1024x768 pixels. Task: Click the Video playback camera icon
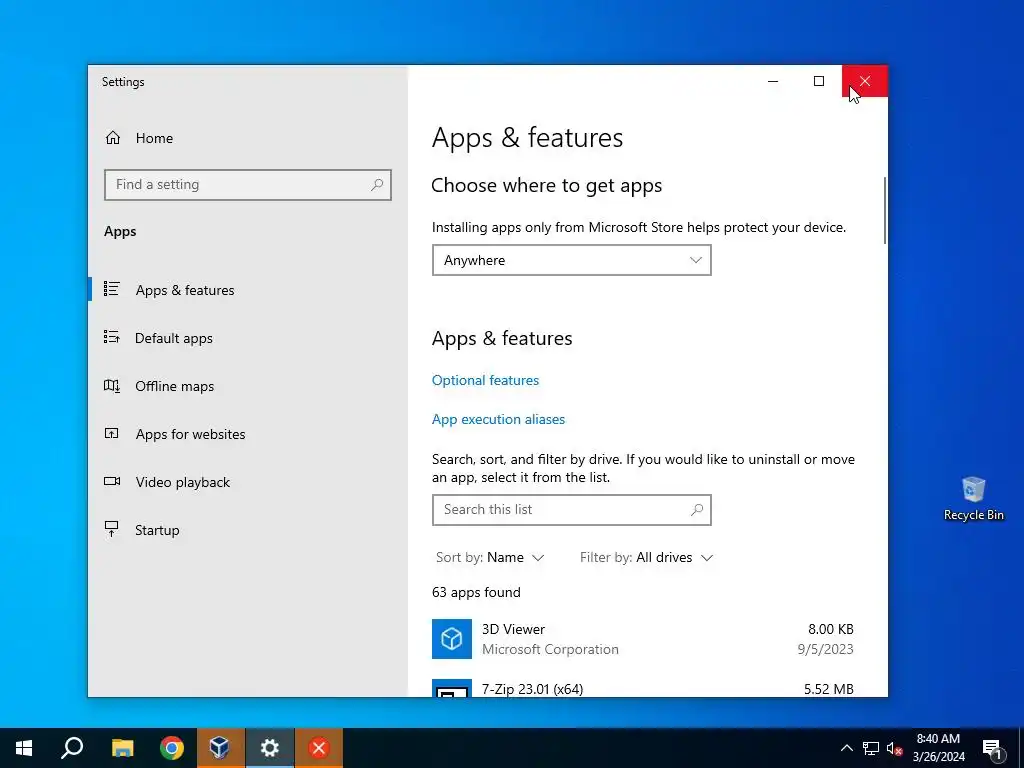112,481
